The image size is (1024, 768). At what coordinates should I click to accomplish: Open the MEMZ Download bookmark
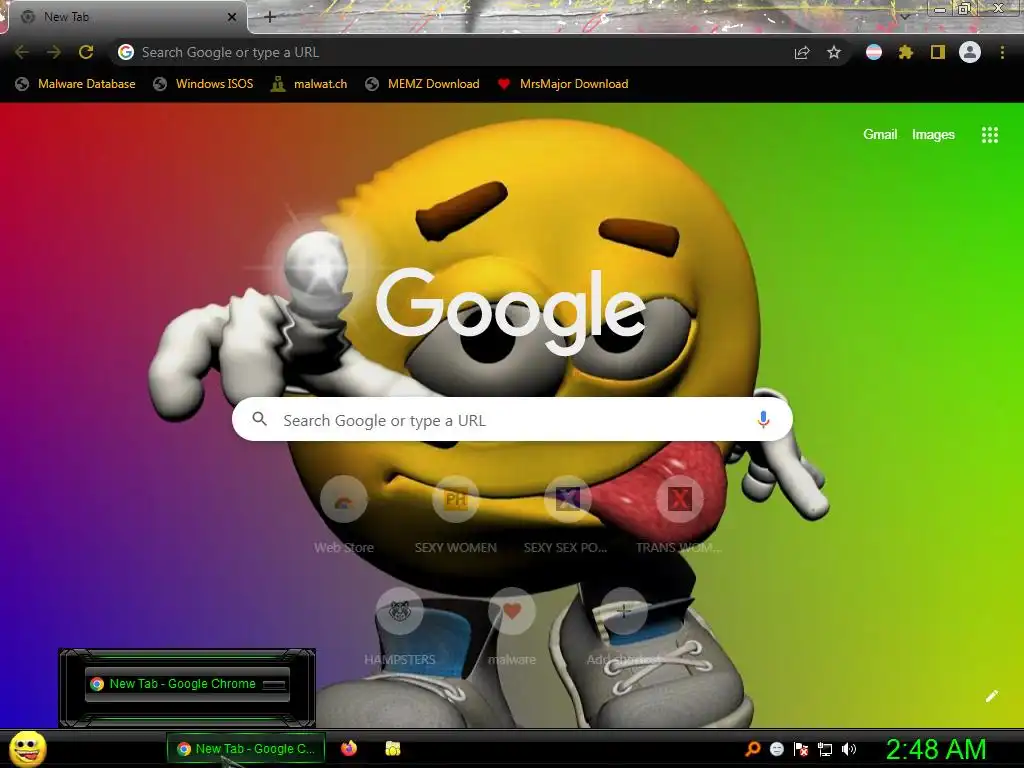click(423, 84)
